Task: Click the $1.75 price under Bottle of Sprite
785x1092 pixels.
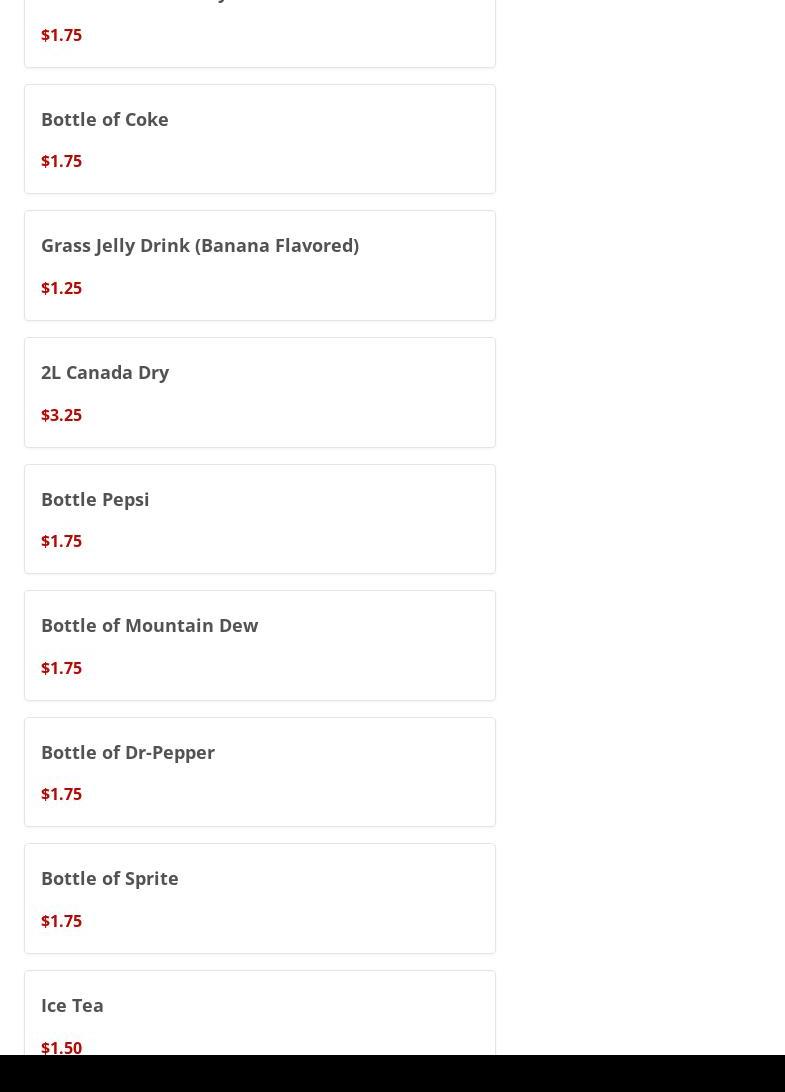Action: [x=61, y=921]
